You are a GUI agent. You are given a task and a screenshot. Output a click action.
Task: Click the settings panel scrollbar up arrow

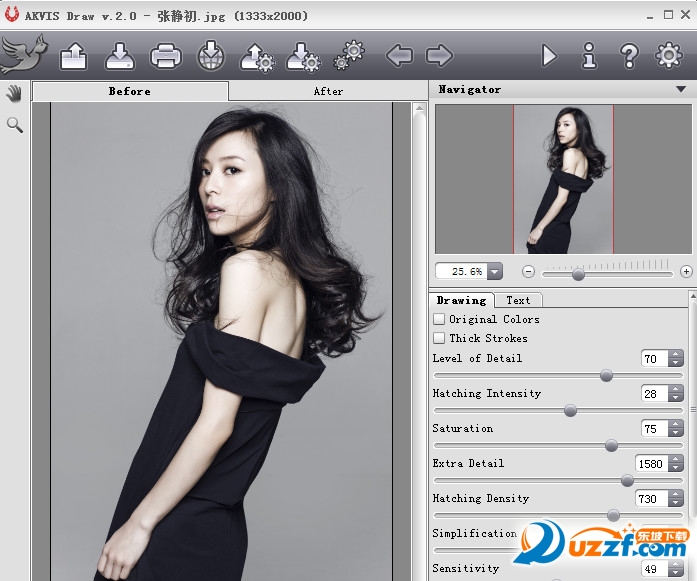click(693, 295)
